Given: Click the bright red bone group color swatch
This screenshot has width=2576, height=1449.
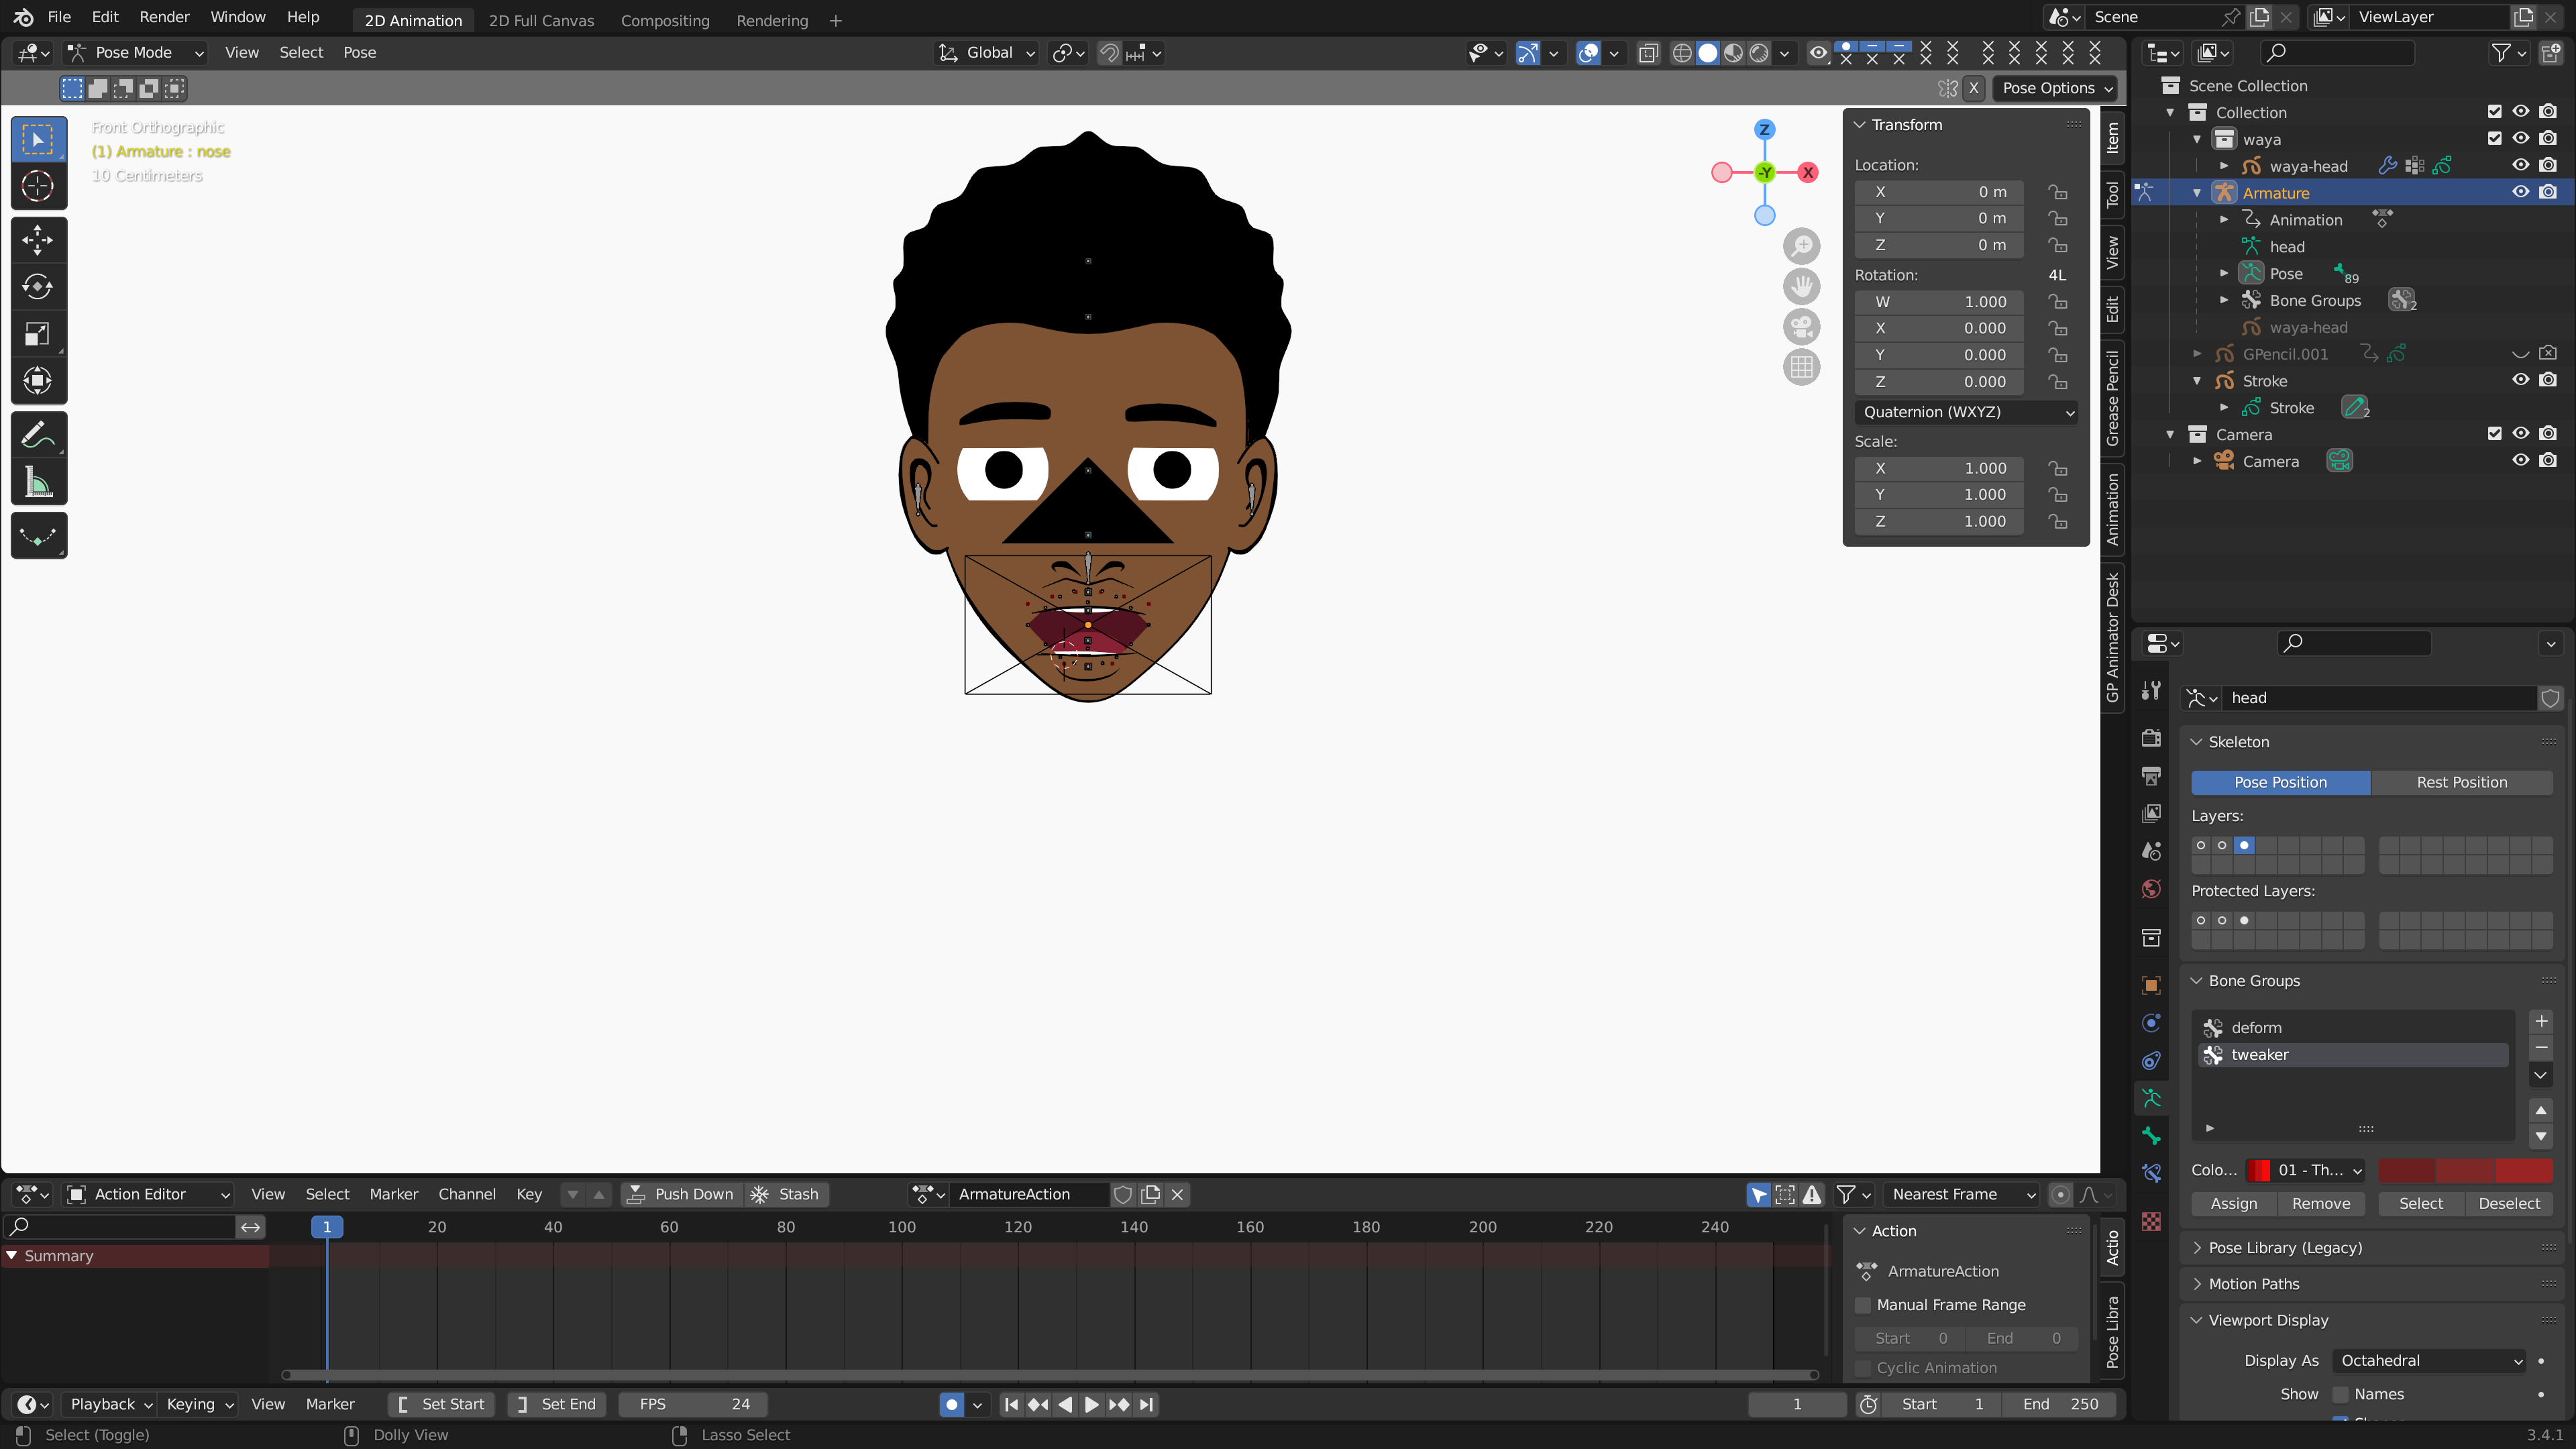Looking at the screenshot, I should [x=2523, y=1170].
